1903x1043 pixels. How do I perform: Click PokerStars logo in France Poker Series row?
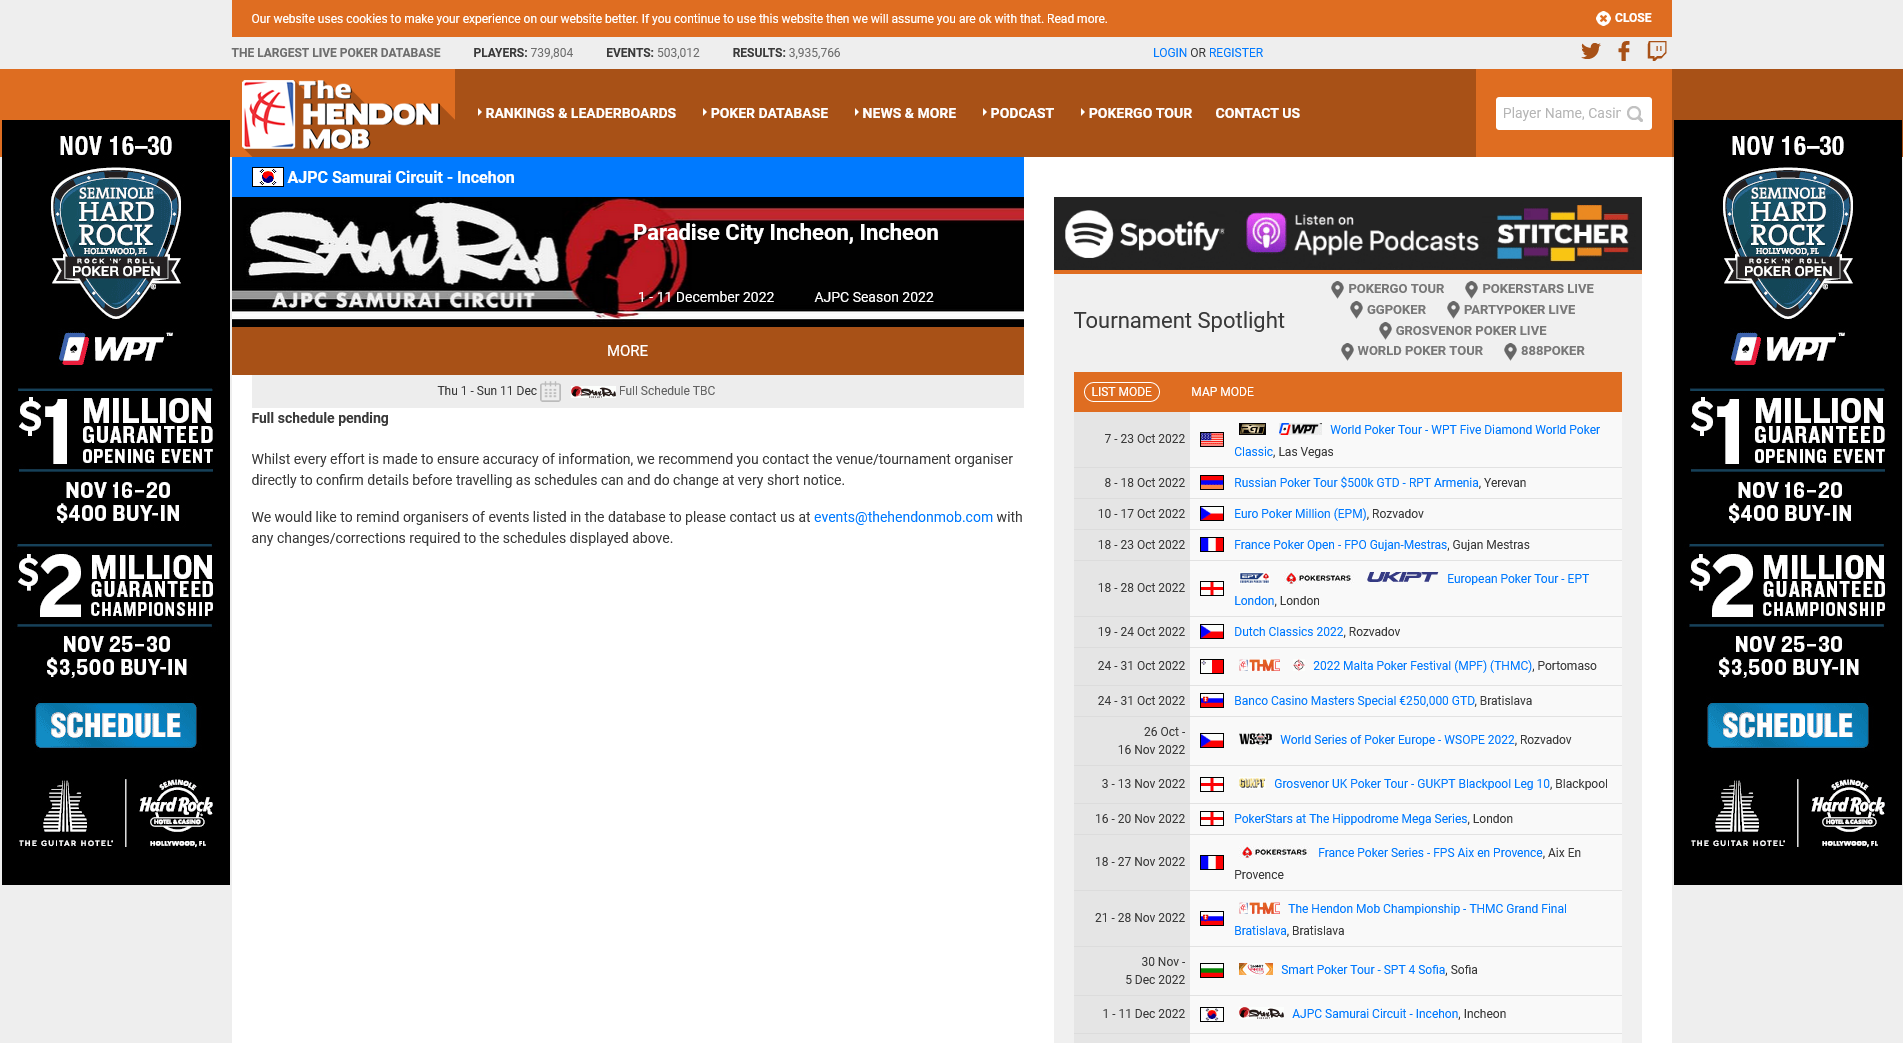[1274, 852]
